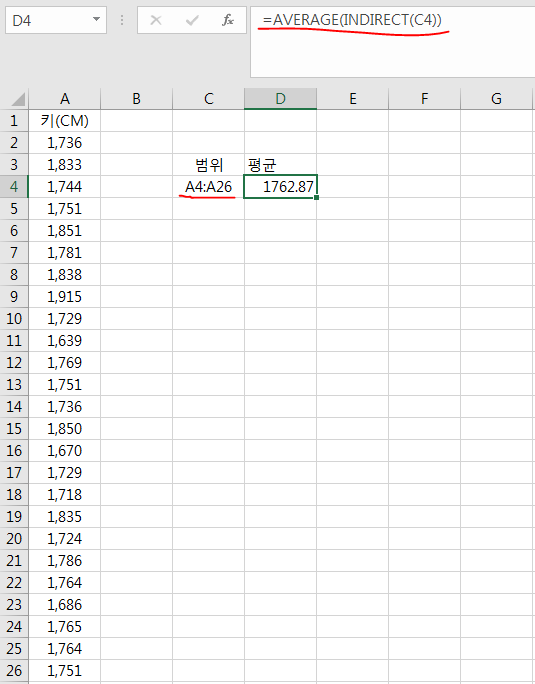Open the Insert Function fx icon
Image resolution: width=535 pixels, height=684 pixels.
point(228,20)
